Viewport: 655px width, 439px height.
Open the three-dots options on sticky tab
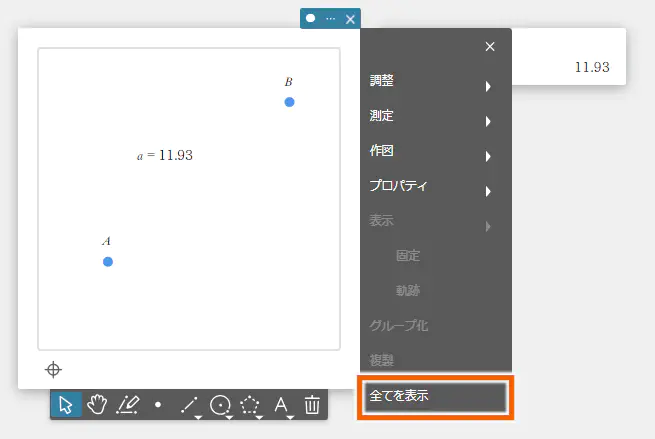(330, 19)
